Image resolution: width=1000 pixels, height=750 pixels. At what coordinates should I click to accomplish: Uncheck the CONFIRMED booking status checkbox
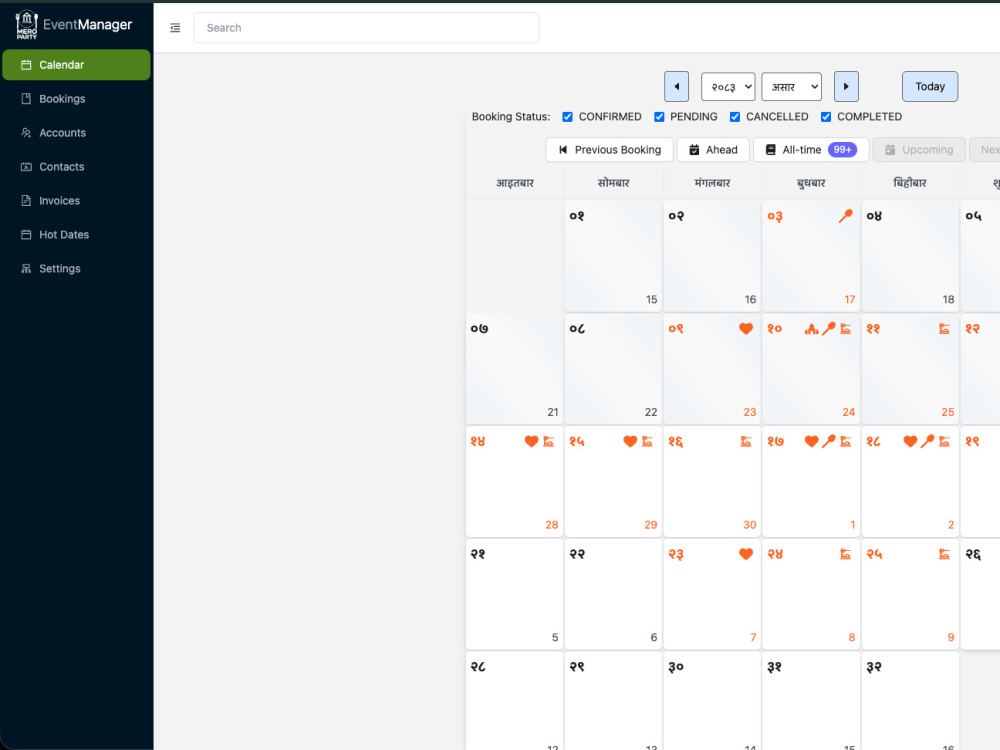567,117
